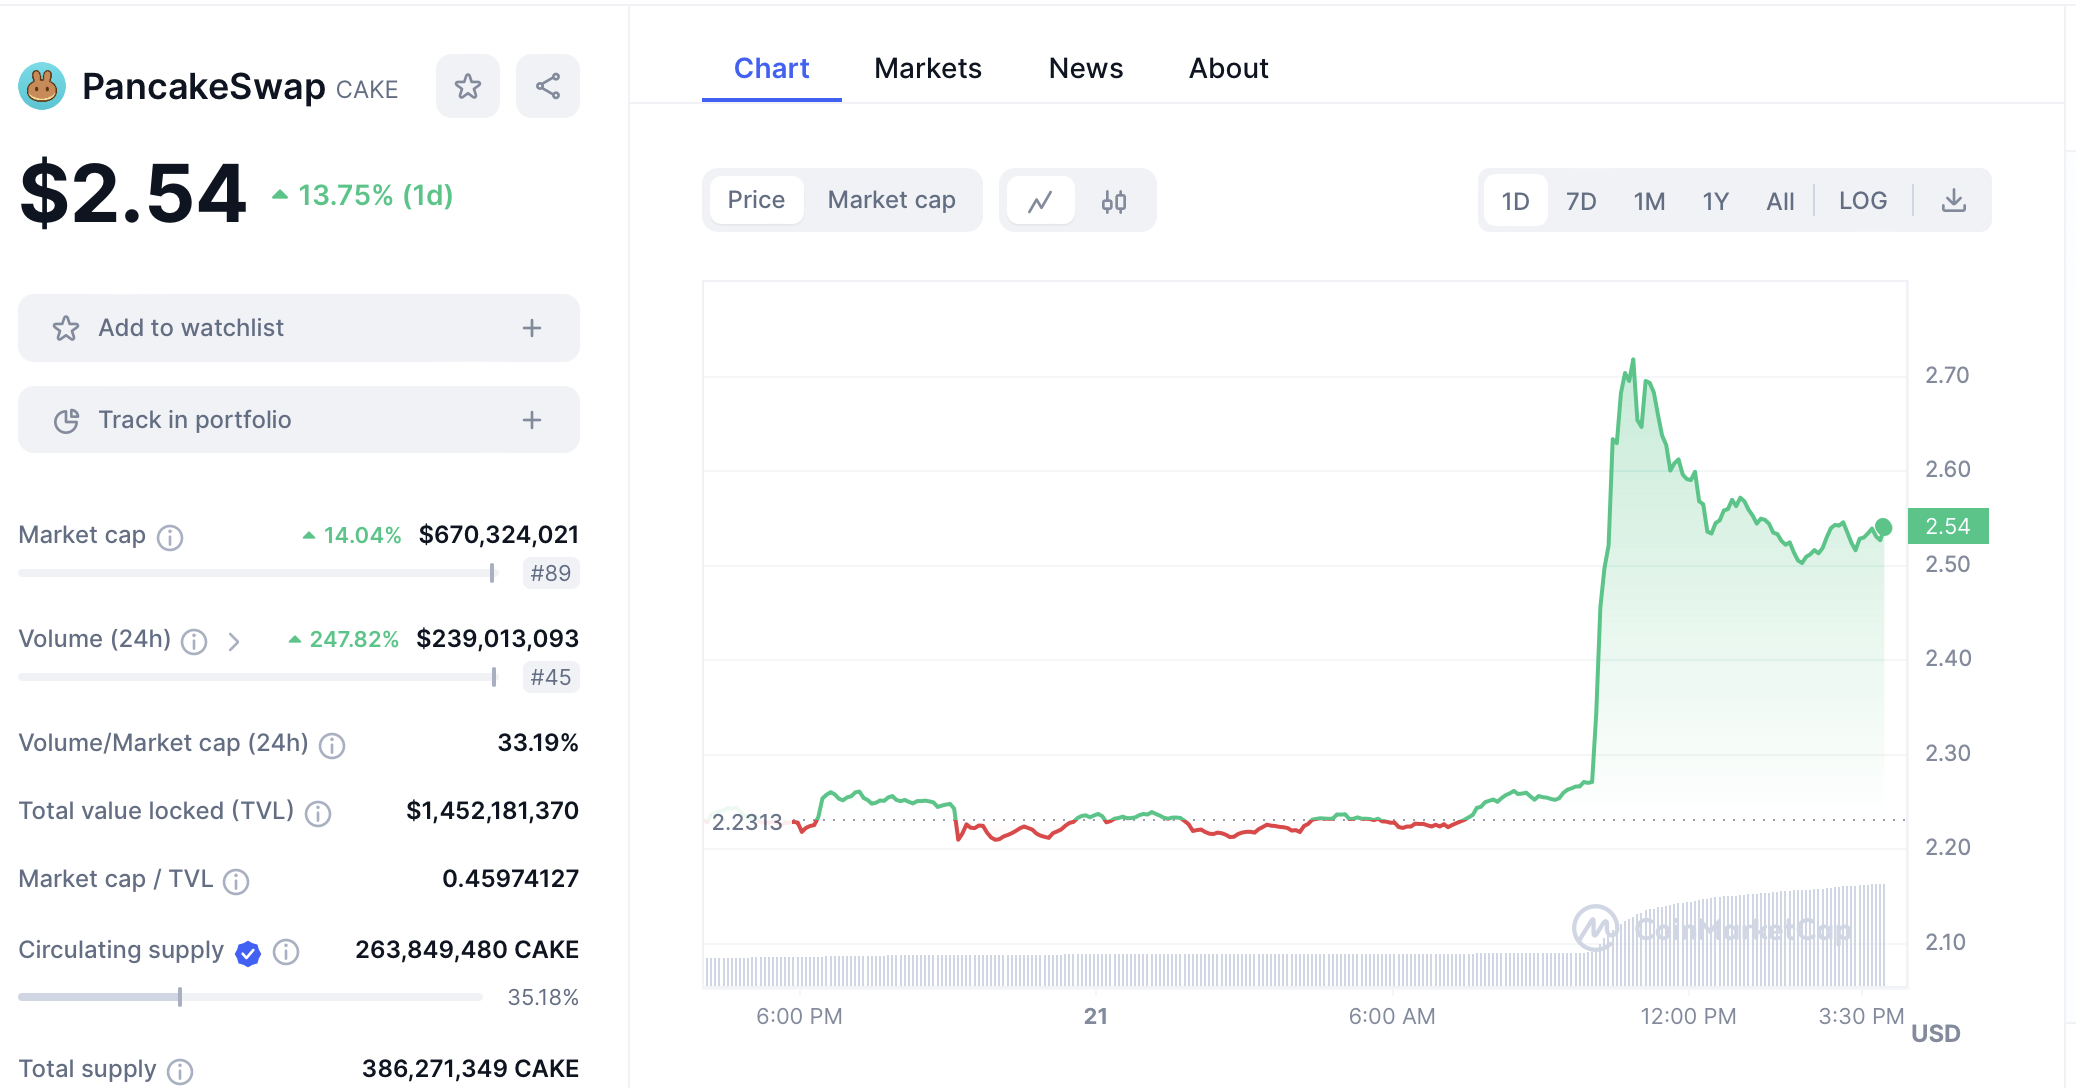Click the star favorite icon beside CAKE
Screen dimensions: 2076x1088
(x=467, y=87)
